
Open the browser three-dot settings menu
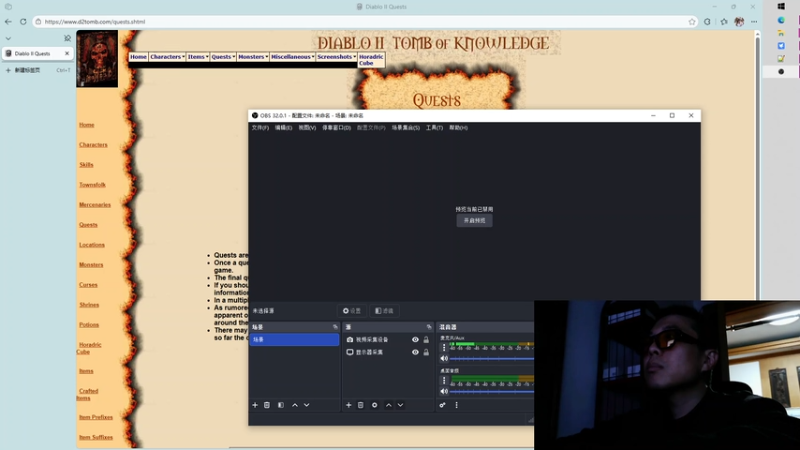point(754,21)
